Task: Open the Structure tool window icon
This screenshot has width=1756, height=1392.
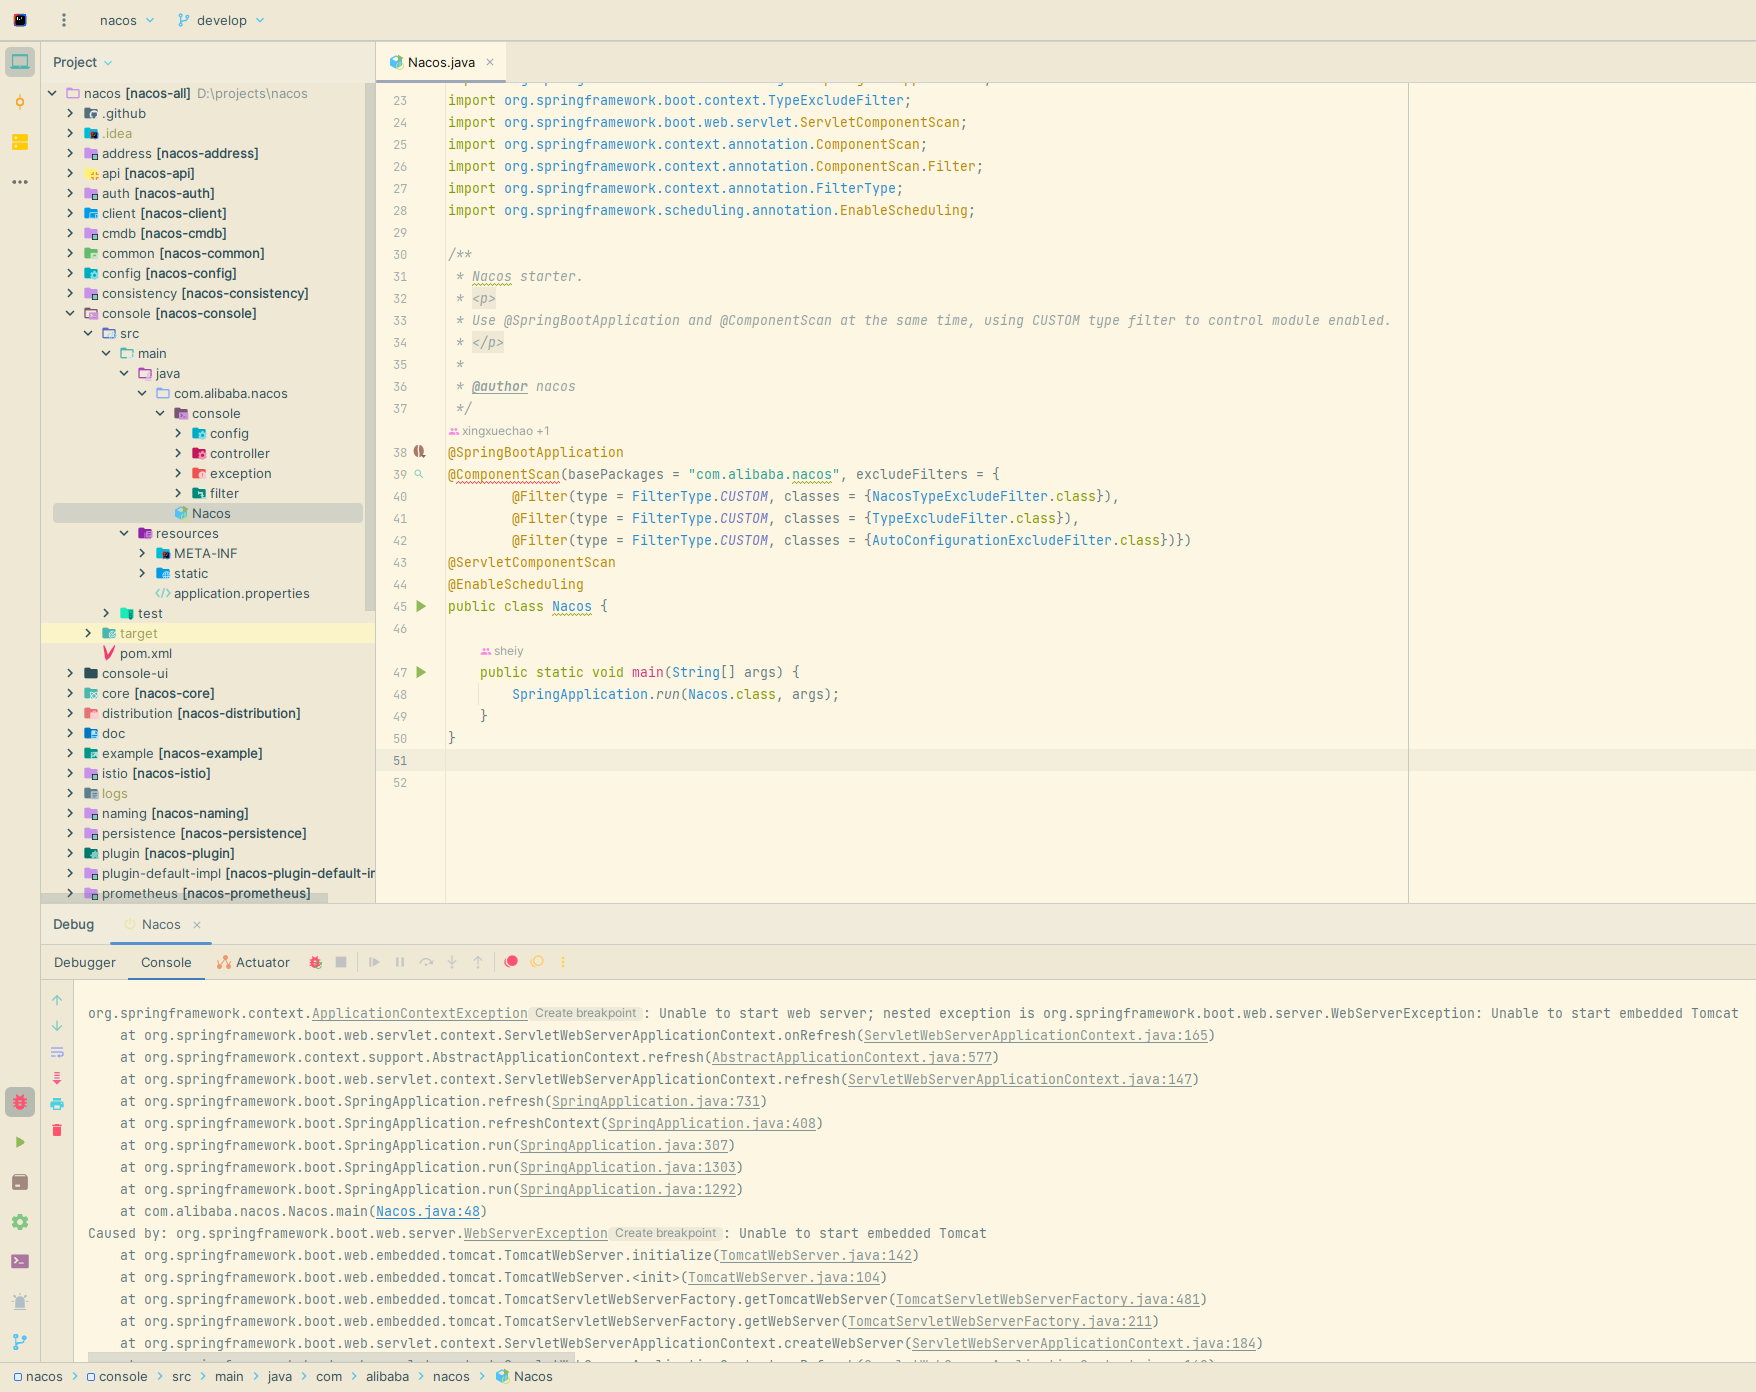Action: [20, 142]
